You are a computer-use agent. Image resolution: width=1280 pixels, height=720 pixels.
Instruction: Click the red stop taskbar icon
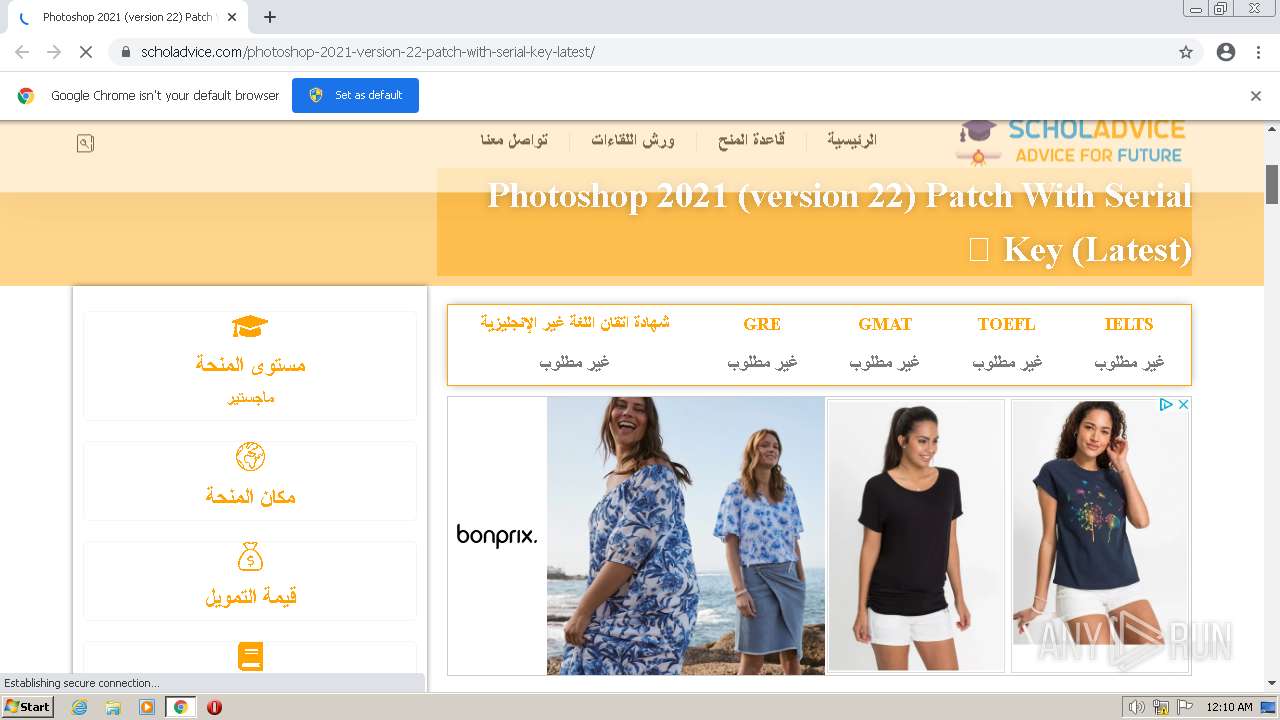pyautogui.click(x=214, y=707)
